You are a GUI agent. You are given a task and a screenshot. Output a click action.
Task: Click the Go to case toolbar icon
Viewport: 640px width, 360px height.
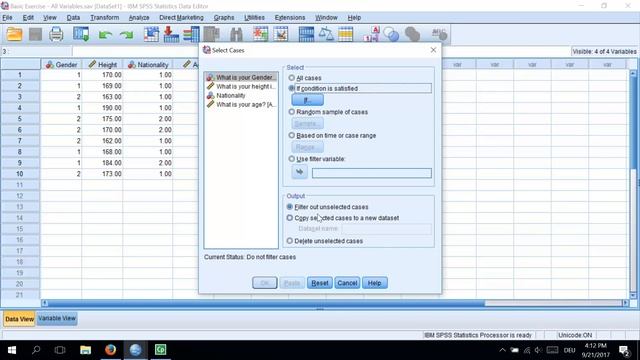(151, 34)
